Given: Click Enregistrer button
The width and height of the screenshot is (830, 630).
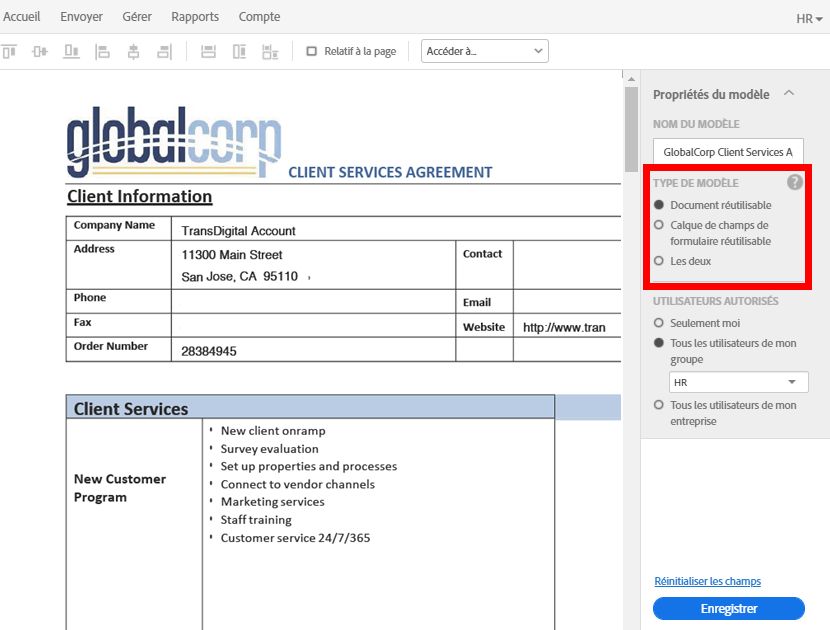Looking at the screenshot, I should [729, 608].
